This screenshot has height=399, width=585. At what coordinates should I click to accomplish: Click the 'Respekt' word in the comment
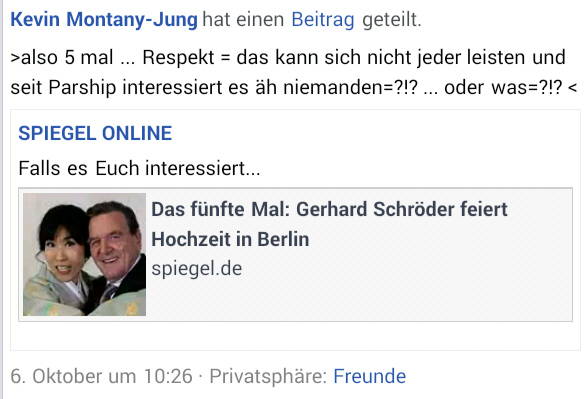coord(178,58)
